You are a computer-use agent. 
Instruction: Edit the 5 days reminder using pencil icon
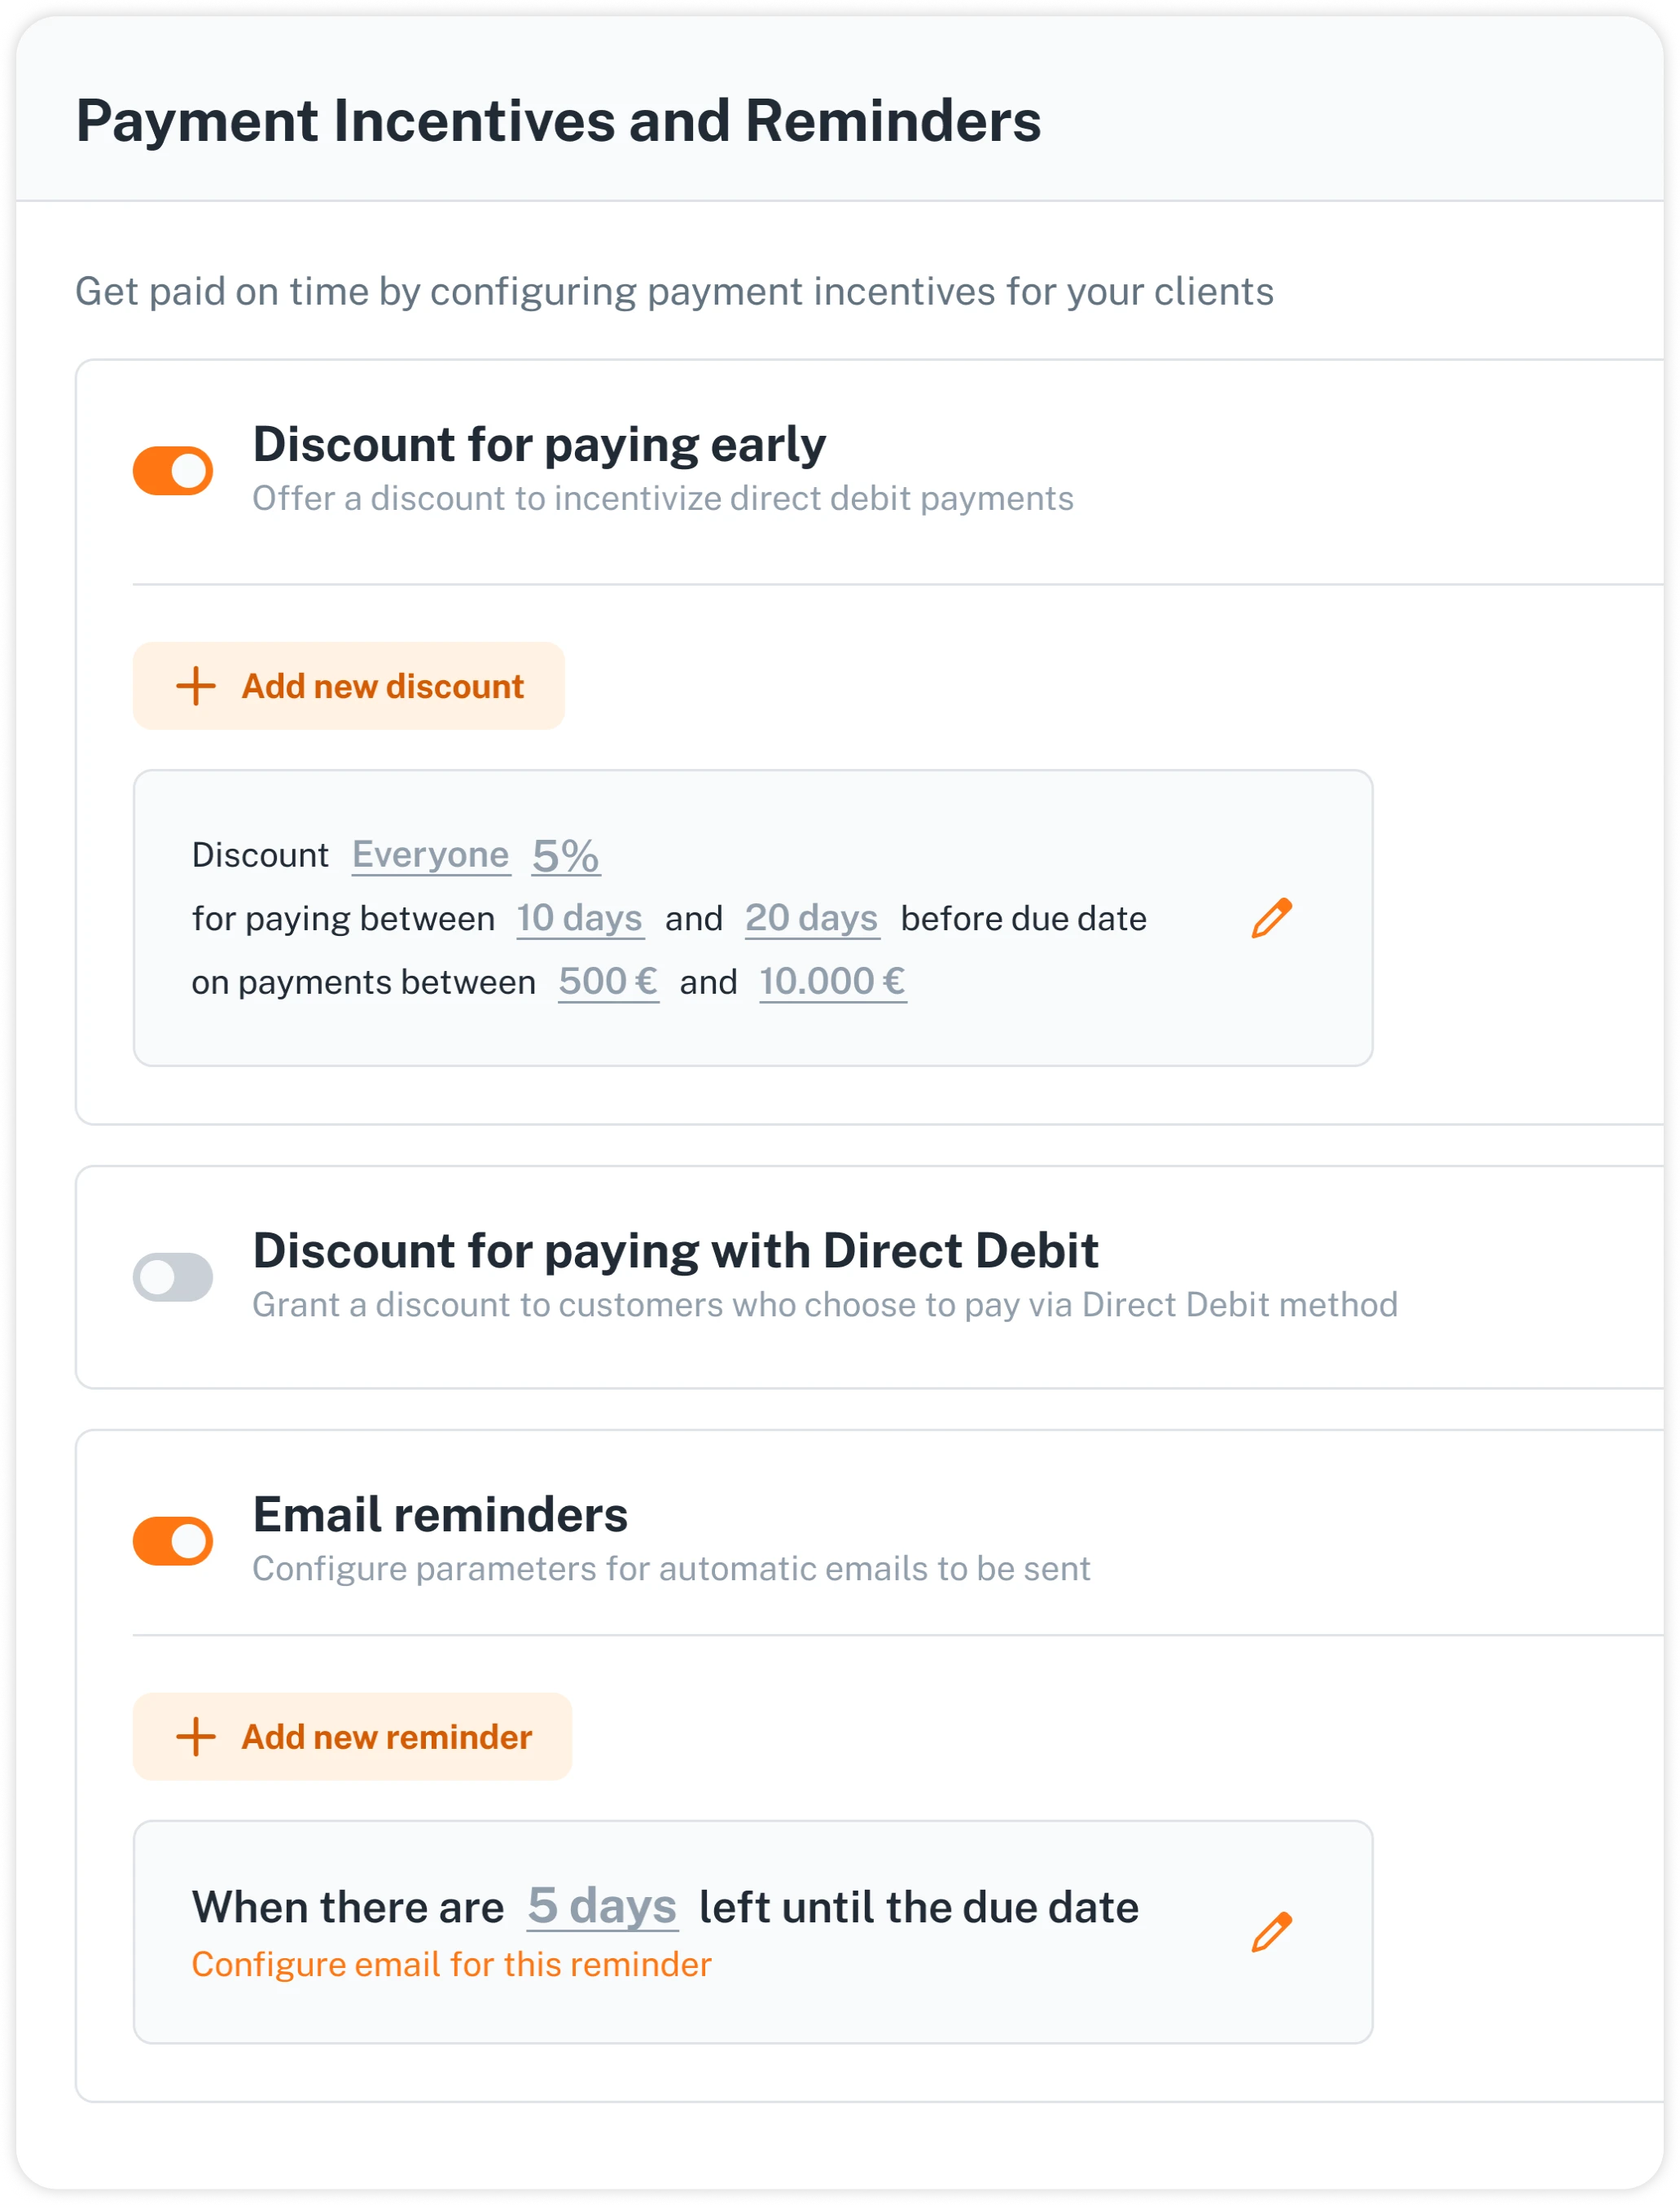[1271, 1932]
